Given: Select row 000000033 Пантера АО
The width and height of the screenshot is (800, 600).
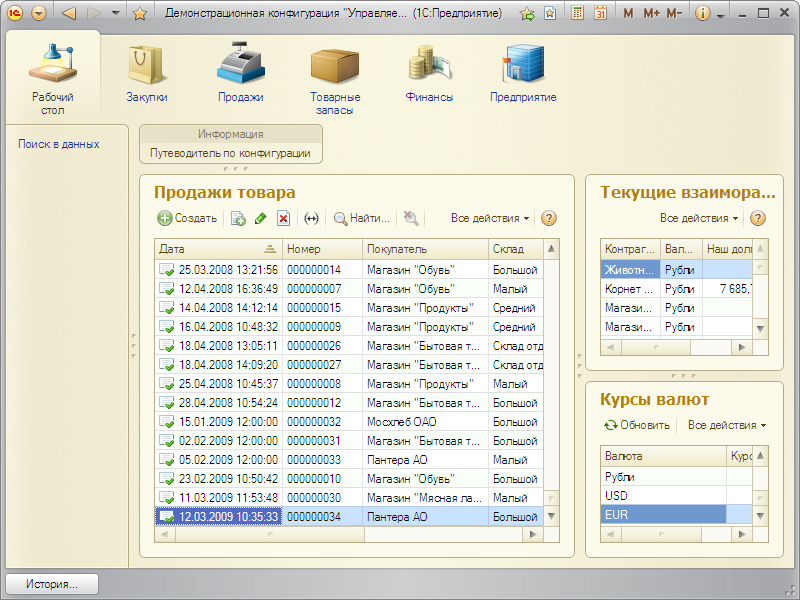Looking at the screenshot, I should pyautogui.click(x=349, y=460).
